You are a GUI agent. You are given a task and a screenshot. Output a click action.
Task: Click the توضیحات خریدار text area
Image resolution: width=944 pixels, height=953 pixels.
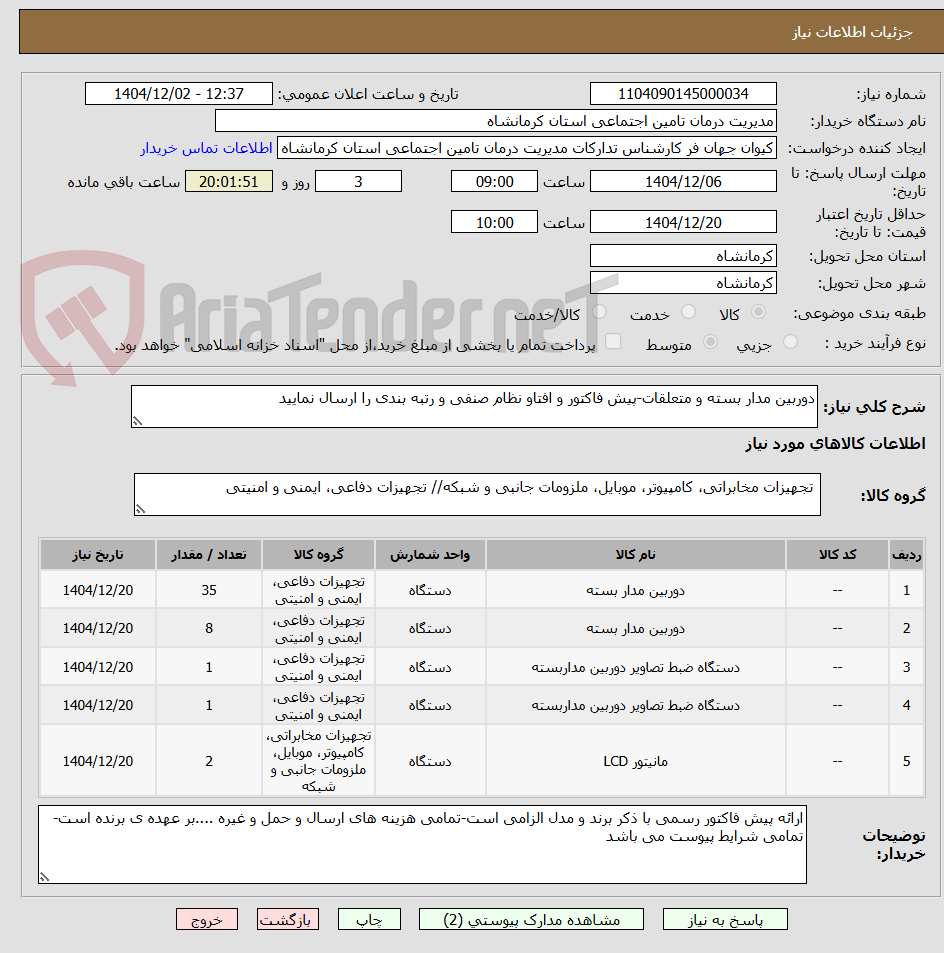(422, 844)
